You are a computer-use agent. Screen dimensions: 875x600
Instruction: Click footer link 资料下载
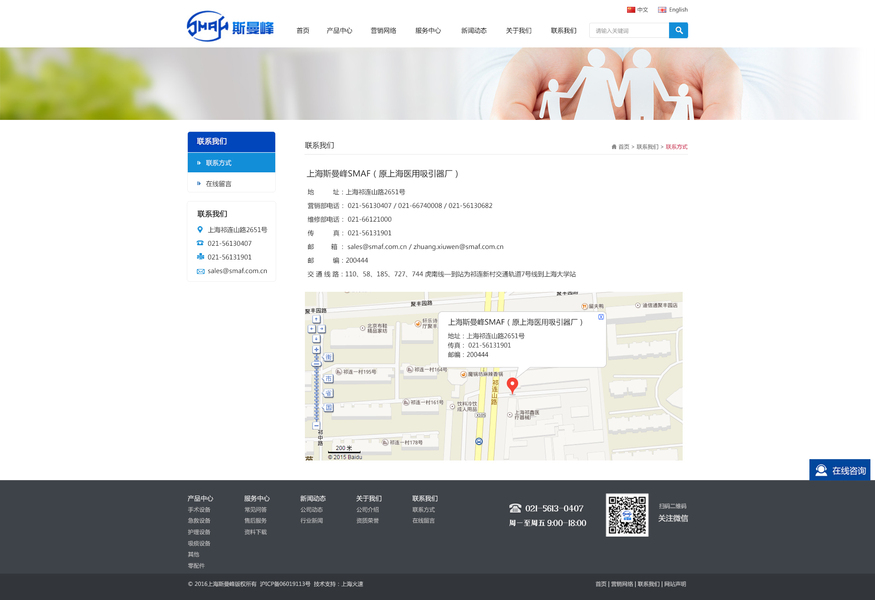(255, 532)
